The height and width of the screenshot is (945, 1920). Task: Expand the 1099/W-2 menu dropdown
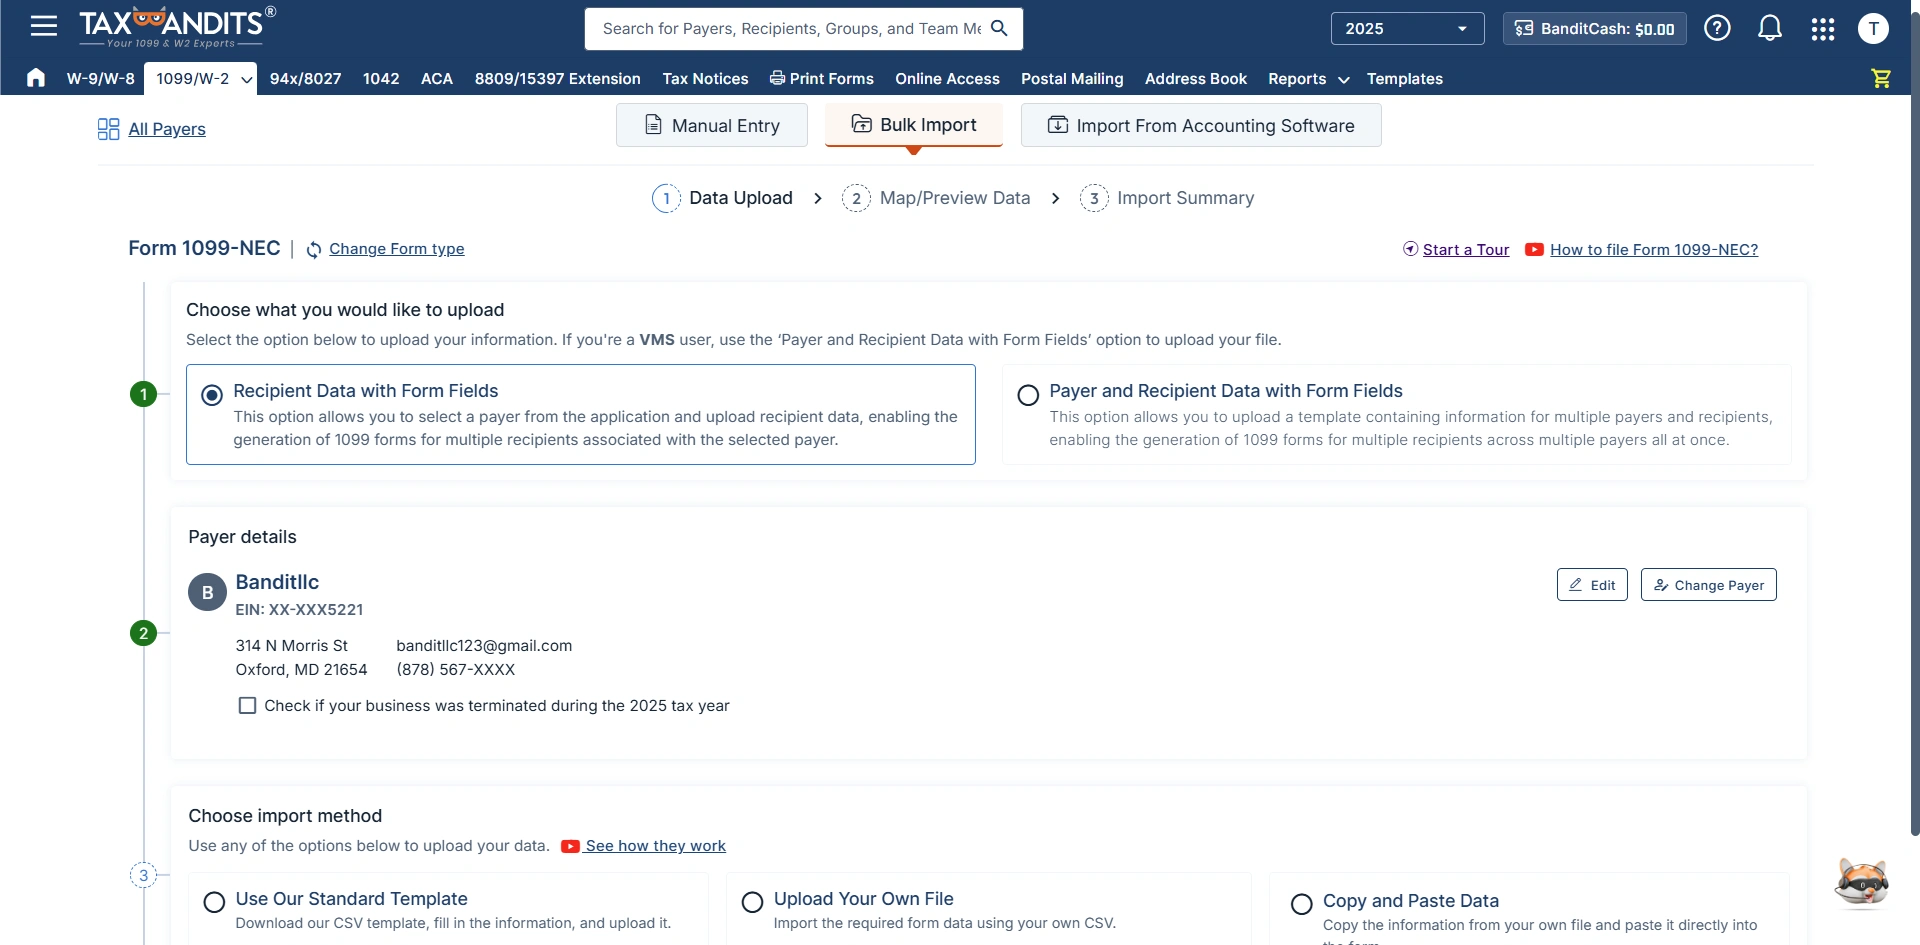click(246, 79)
